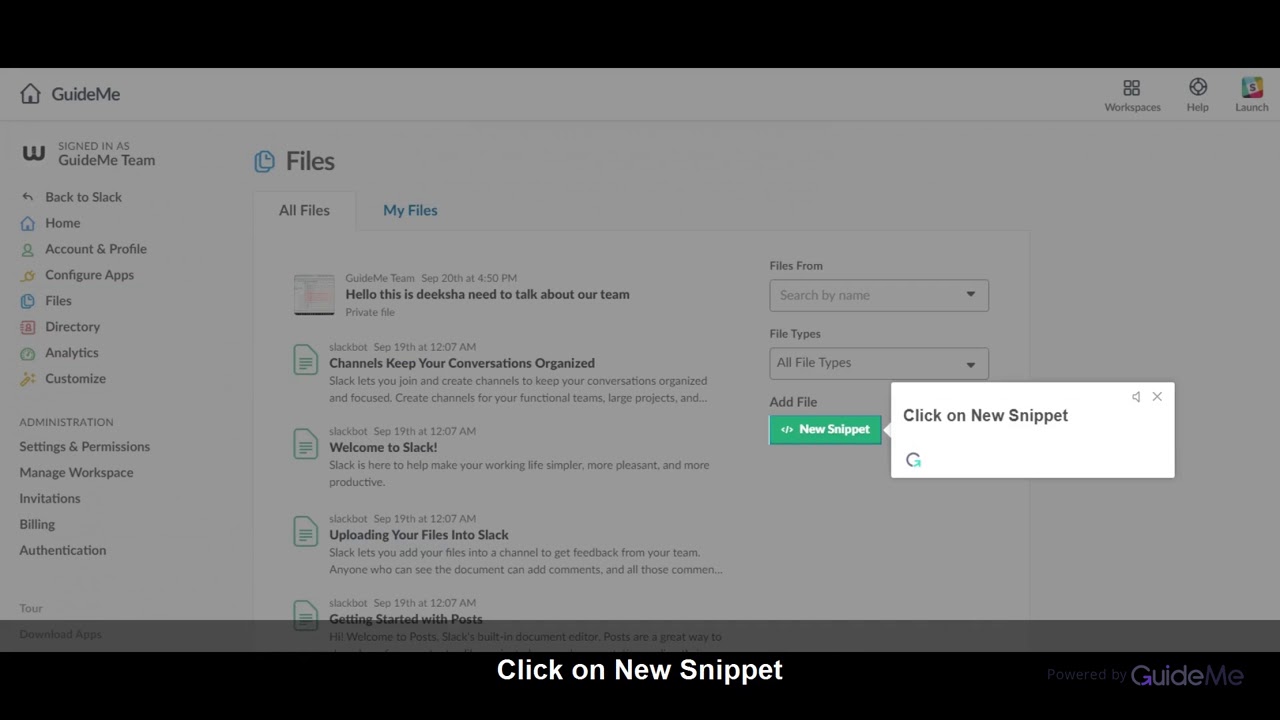Click the Launch Slack icon

click(x=1252, y=88)
